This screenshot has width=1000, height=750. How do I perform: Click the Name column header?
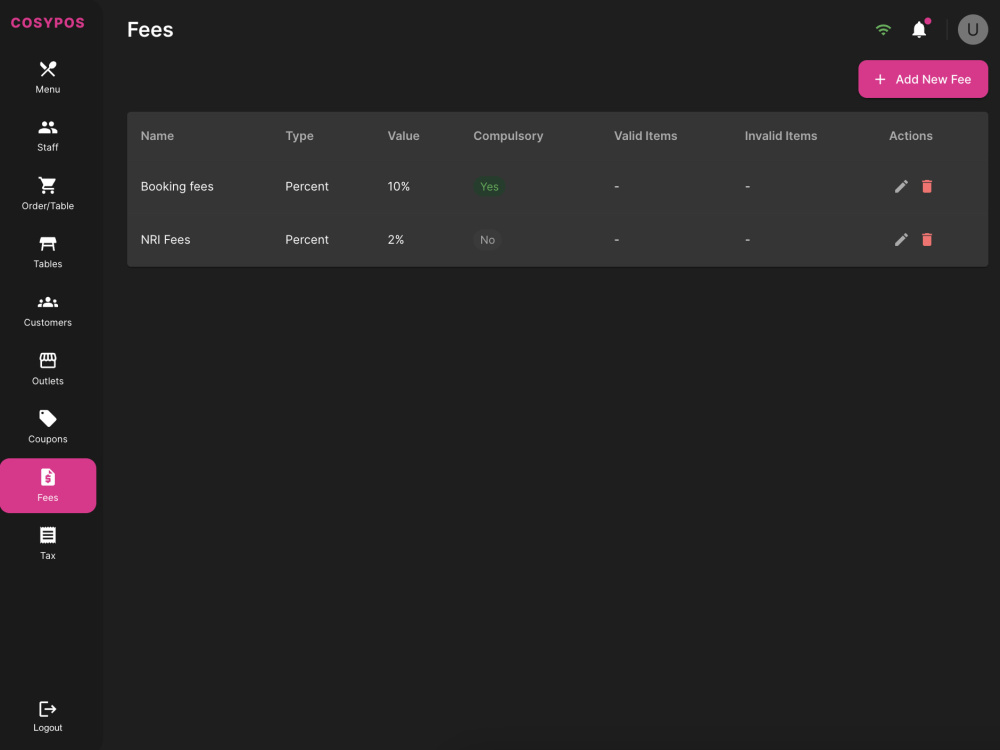[x=158, y=136]
